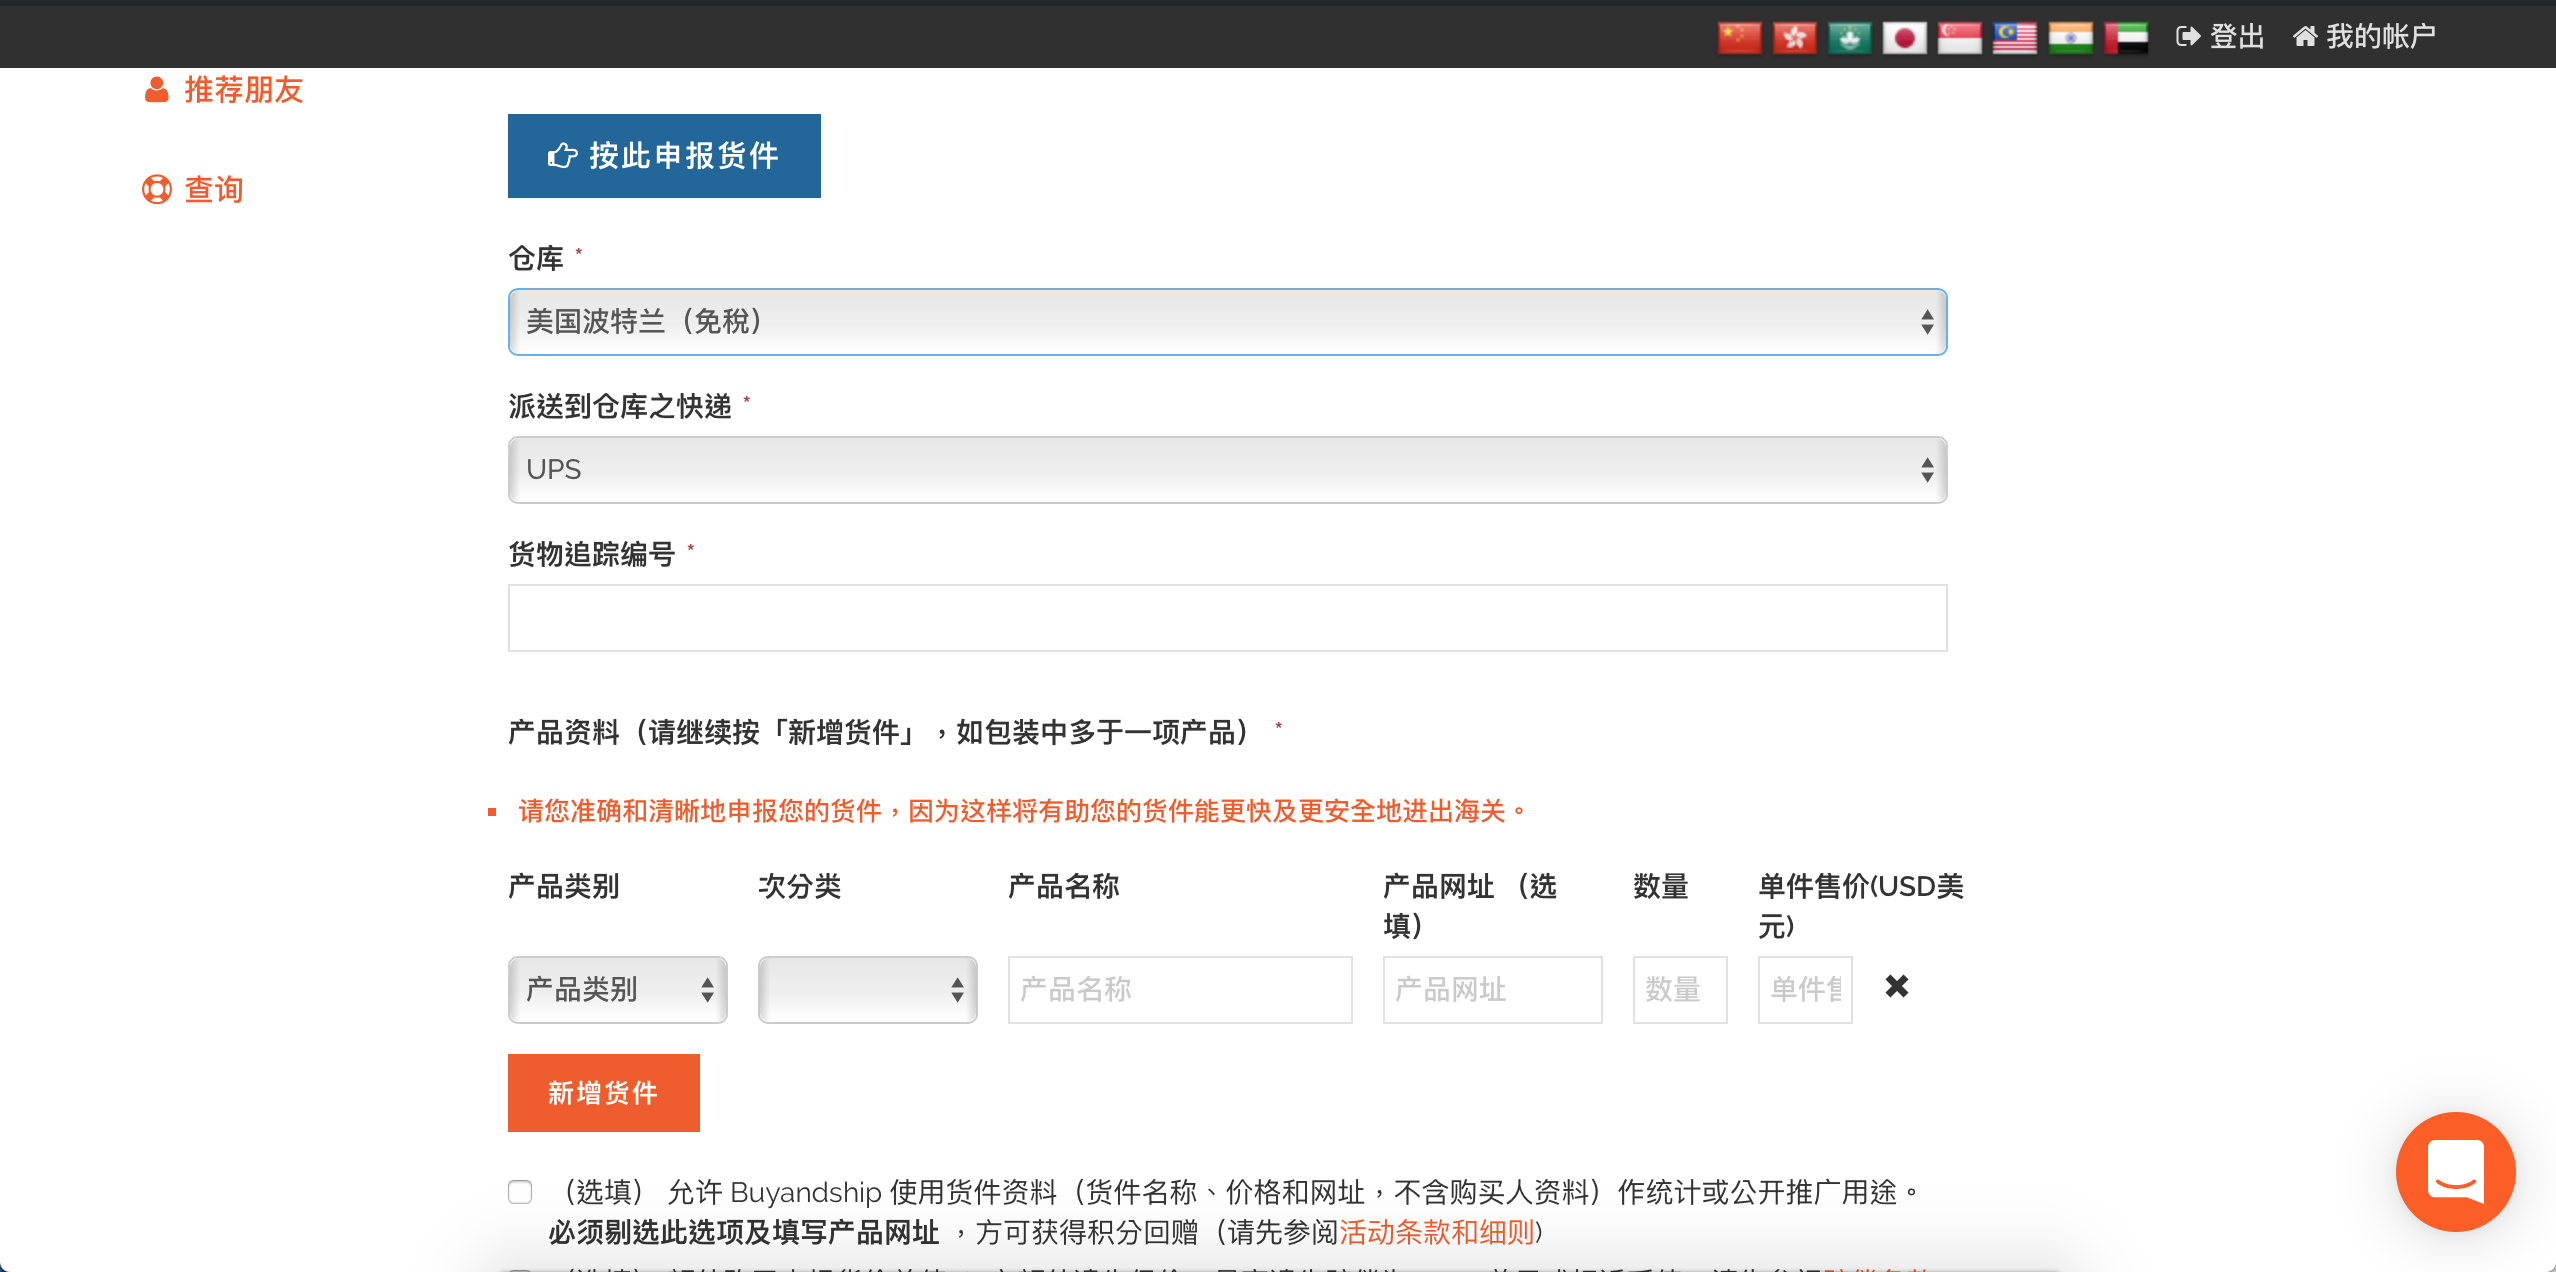This screenshot has height=1272, width=2556.
Task: Open the 仓库 warehouse dropdown
Action: click(x=1227, y=322)
